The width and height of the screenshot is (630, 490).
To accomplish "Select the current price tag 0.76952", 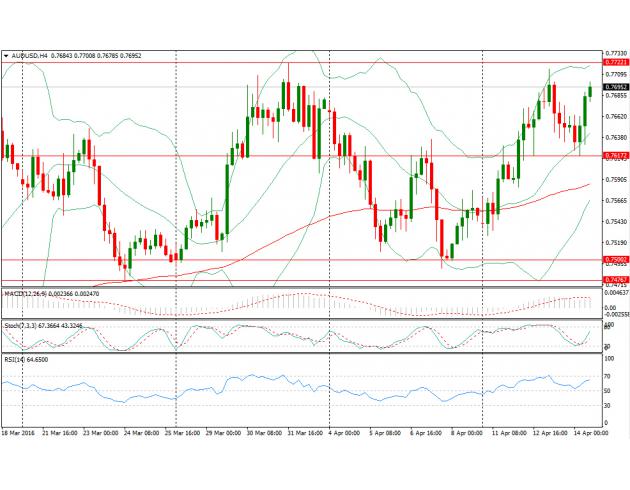I will pyautogui.click(x=616, y=87).
